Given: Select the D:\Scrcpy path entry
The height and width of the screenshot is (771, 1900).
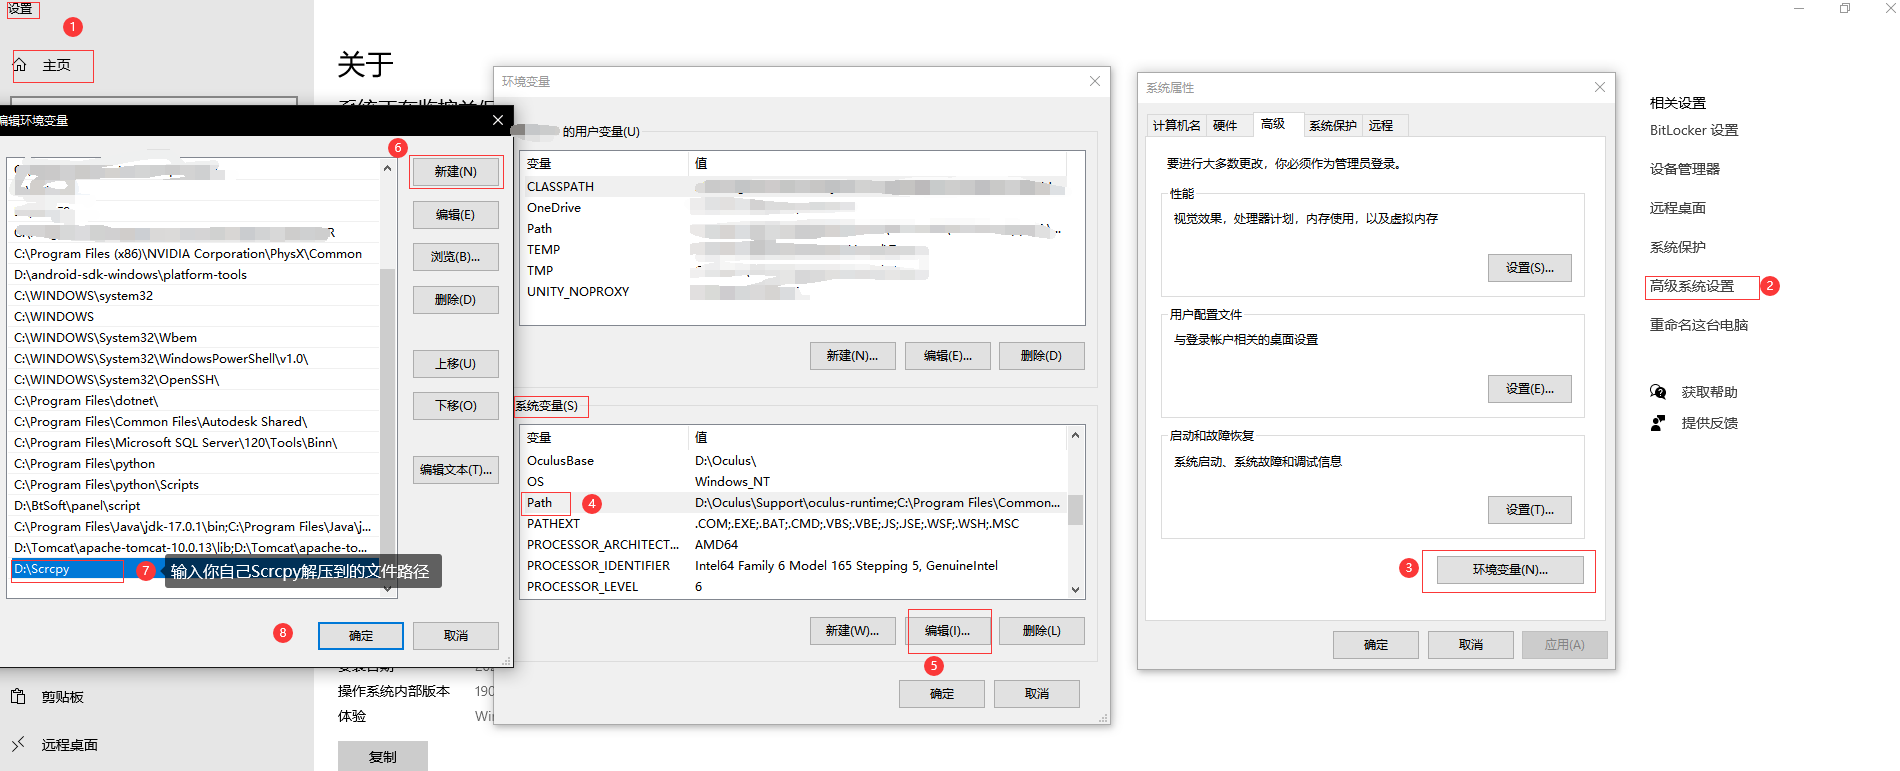Looking at the screenshot, I should [195, 569].
